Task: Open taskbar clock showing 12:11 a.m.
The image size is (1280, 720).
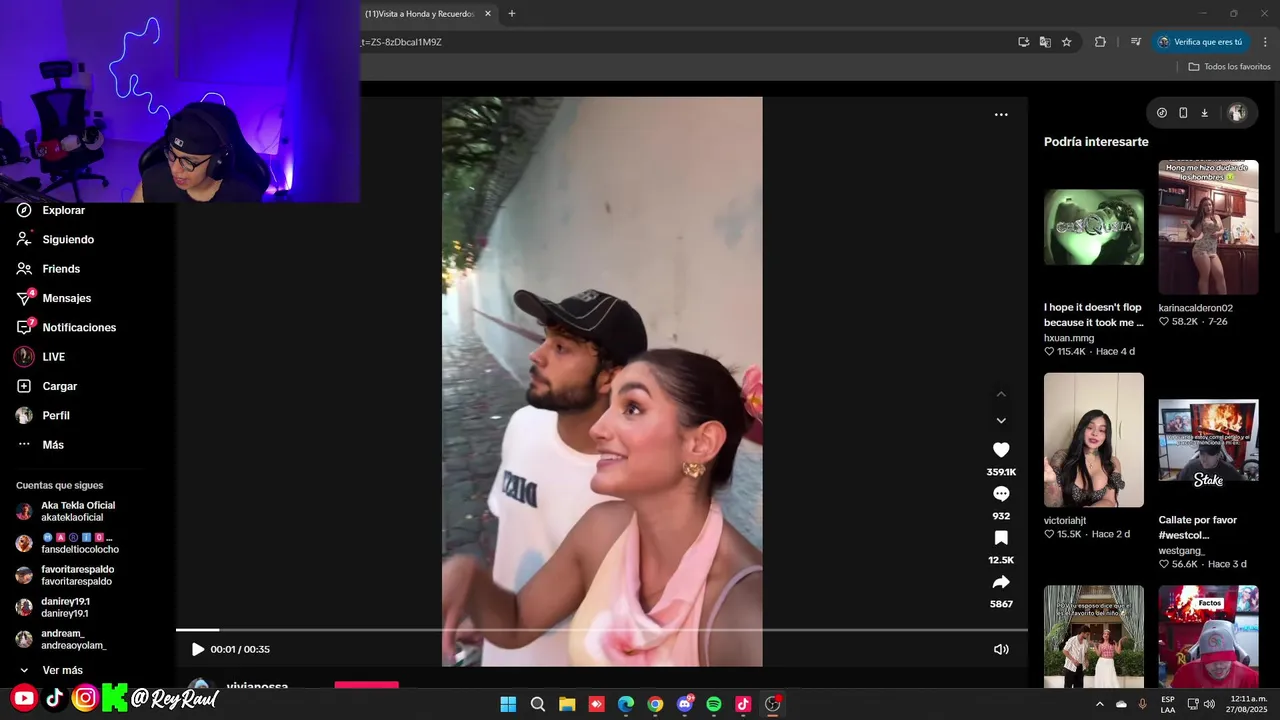Action: [x=1248, y=704]
